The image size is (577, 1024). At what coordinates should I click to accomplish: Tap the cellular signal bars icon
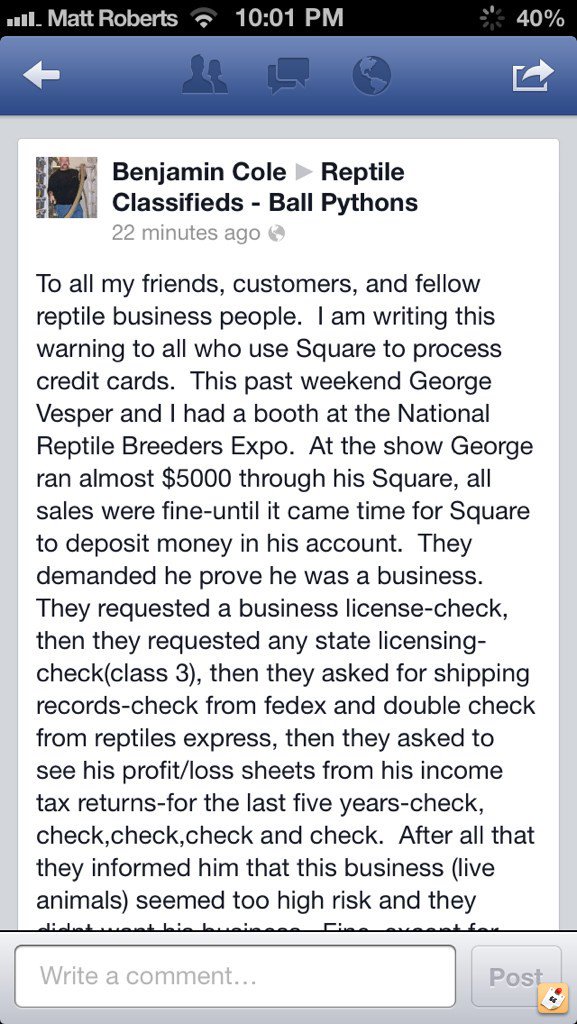(x=24, y=20)
